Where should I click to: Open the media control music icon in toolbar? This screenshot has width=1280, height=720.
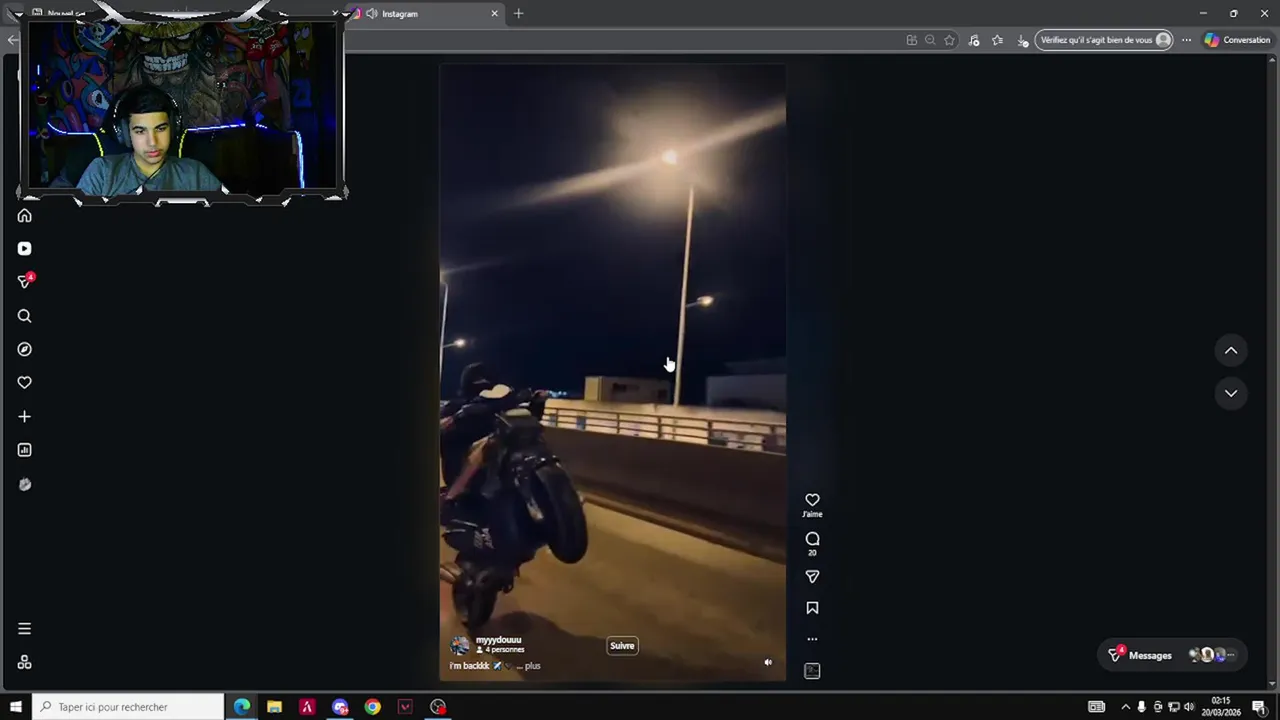(x=974, y=40)
